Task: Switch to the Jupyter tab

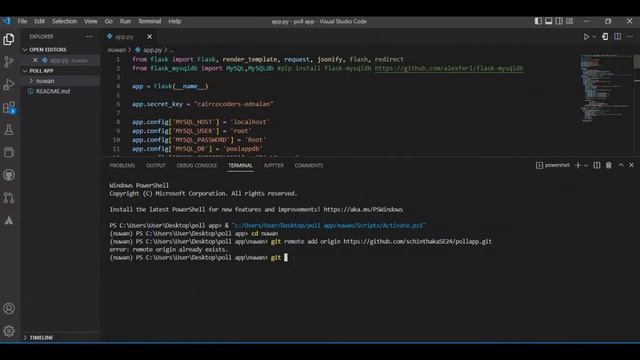Action: coord(273,165)
